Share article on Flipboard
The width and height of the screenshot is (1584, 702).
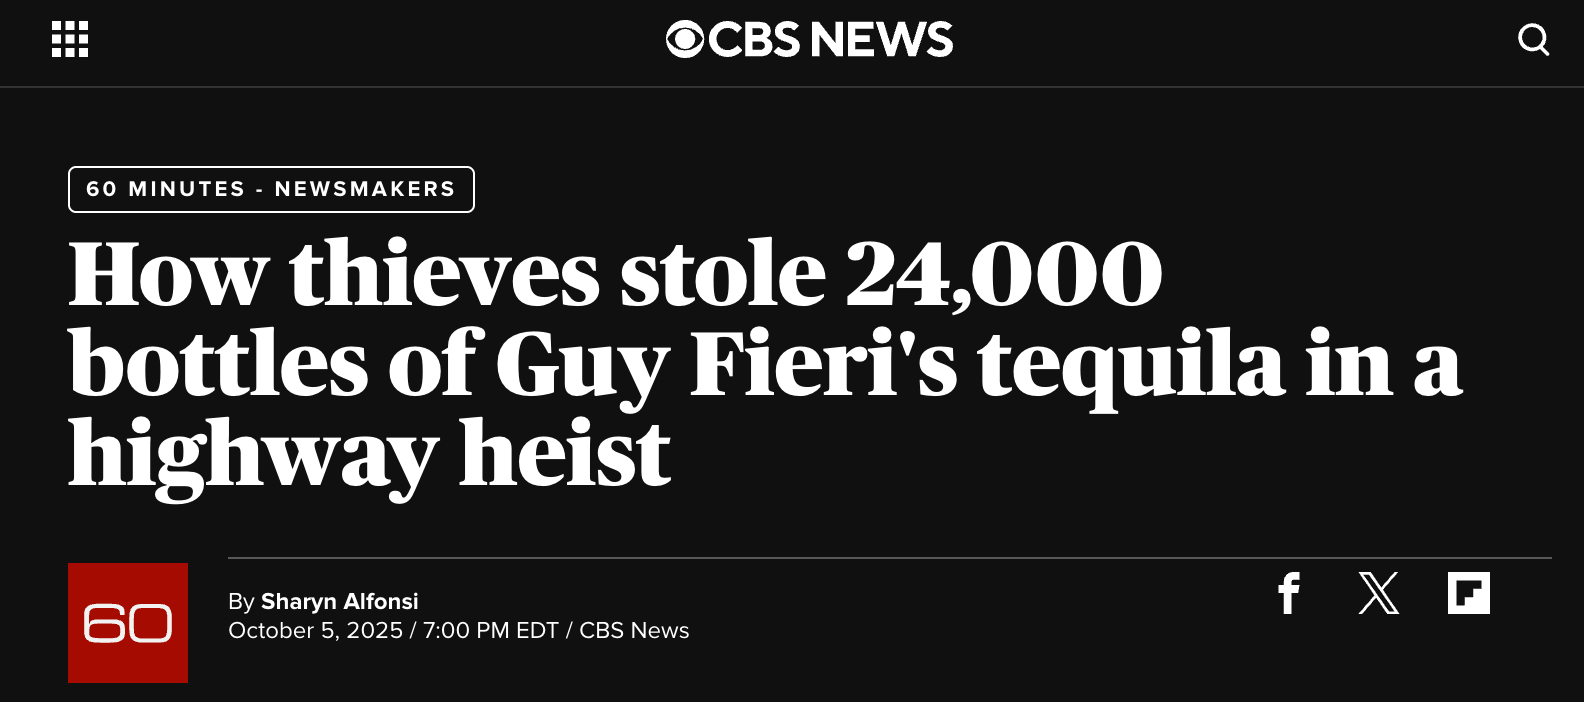click(x=1468, y=593)
